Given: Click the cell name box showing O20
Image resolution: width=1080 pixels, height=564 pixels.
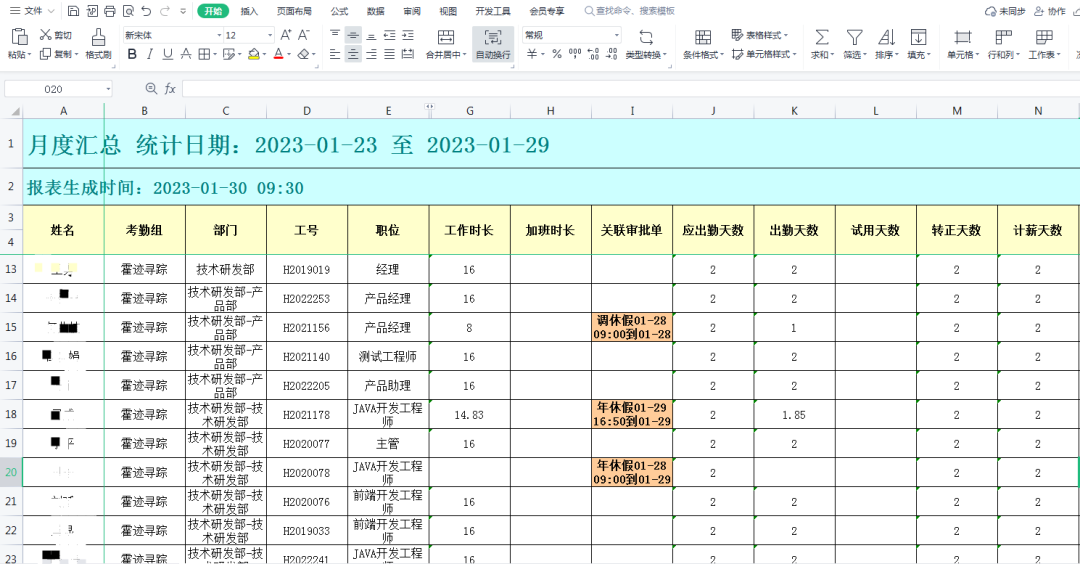Looking at the screenshot, I should coord(54,89).
